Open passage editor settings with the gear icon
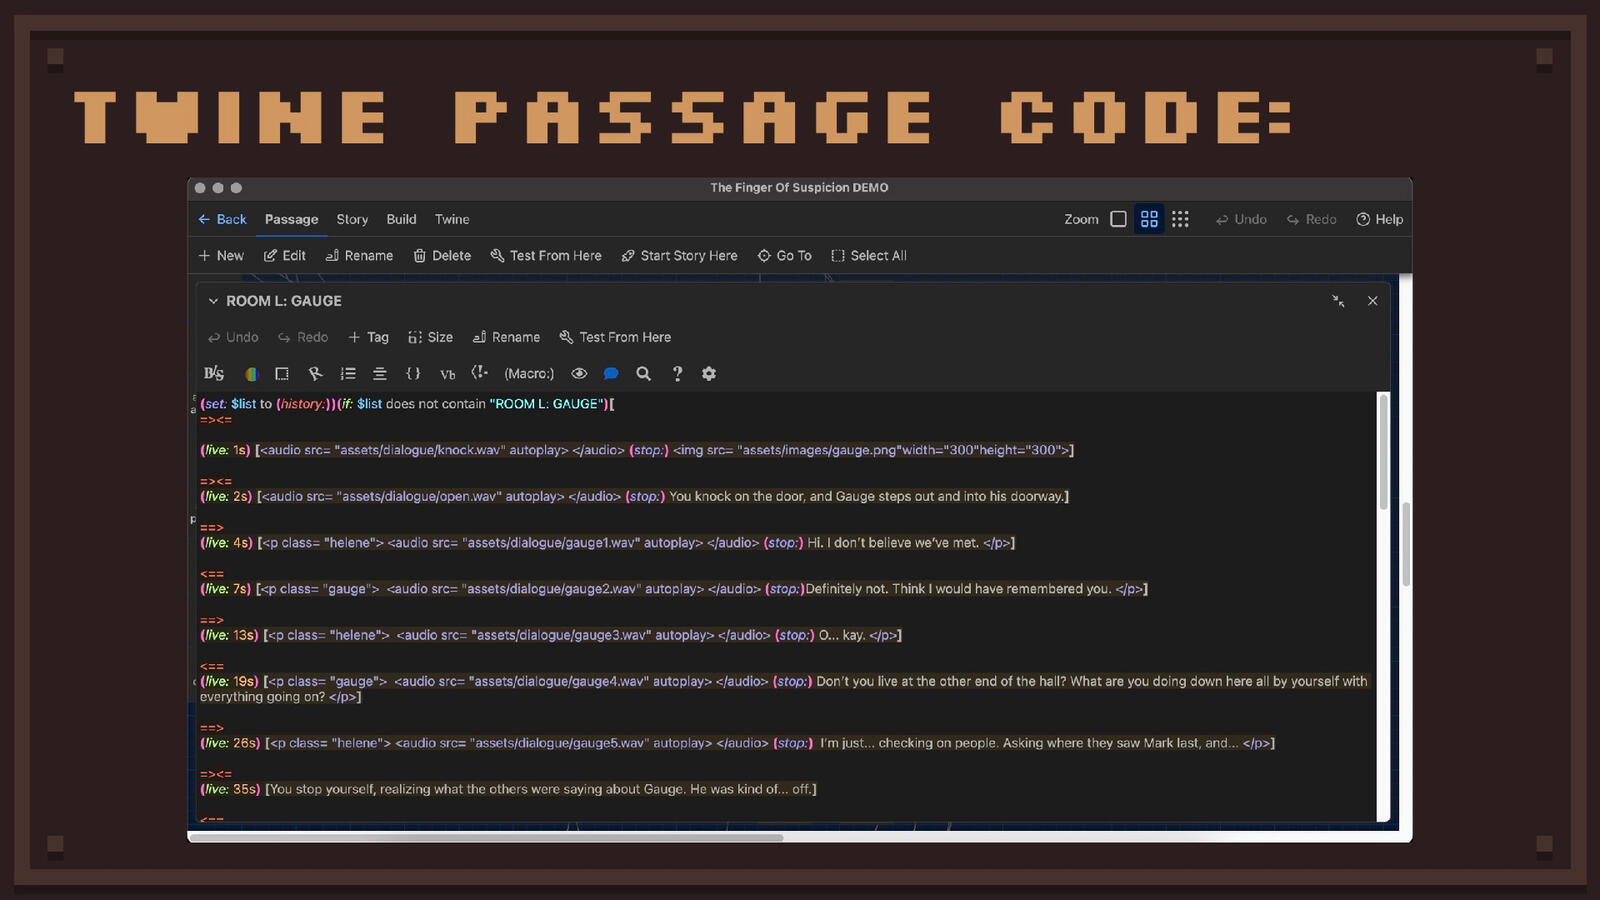 [708, 373]
